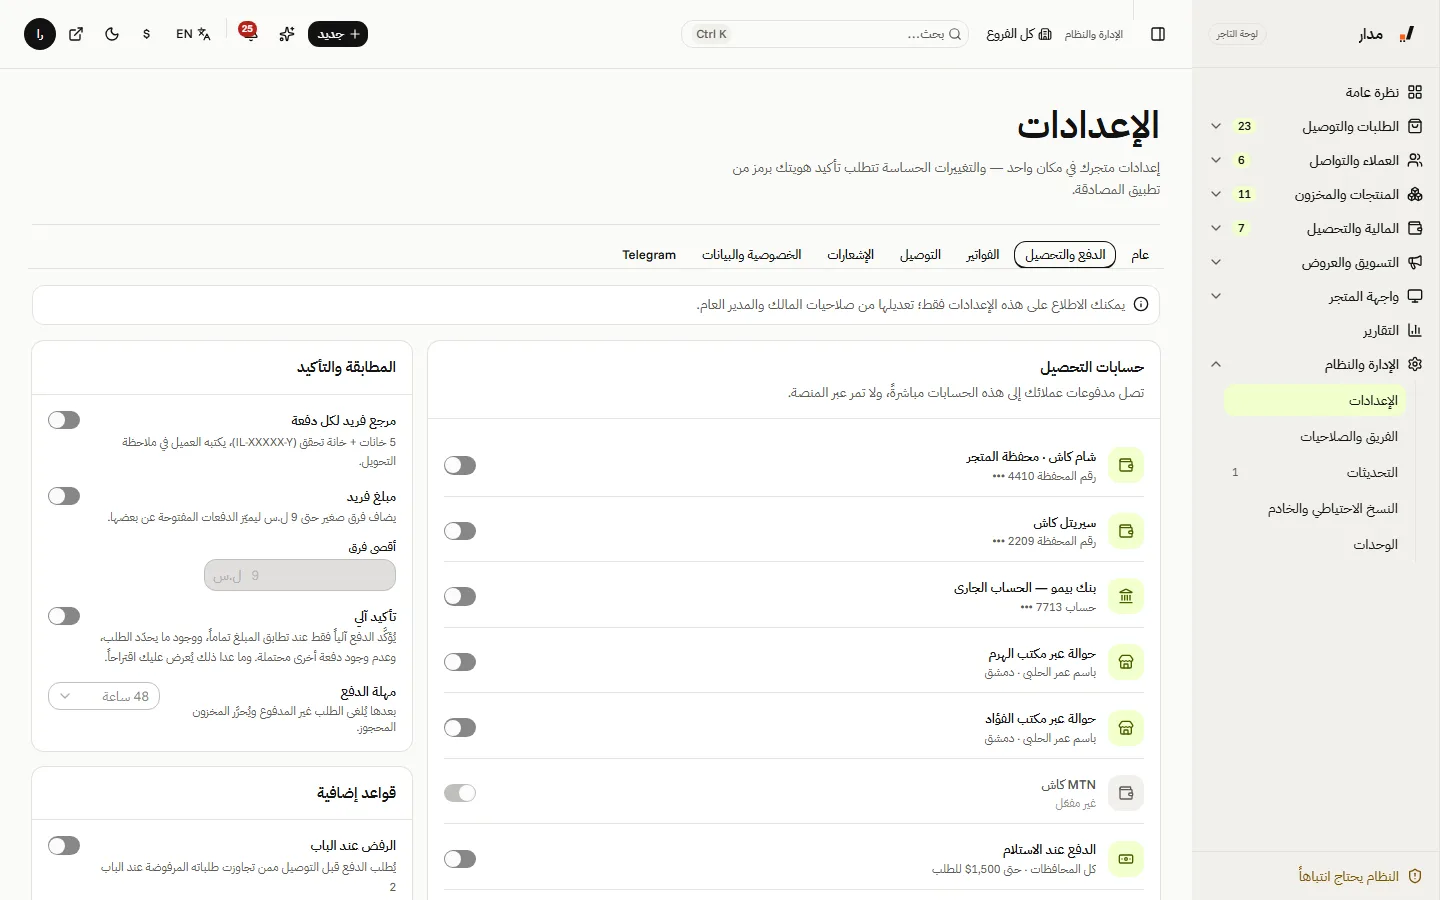This screenshot has height=900, width=1440.
Task: Toggle the sidebar panel icon
Action: coord(1158,34)
